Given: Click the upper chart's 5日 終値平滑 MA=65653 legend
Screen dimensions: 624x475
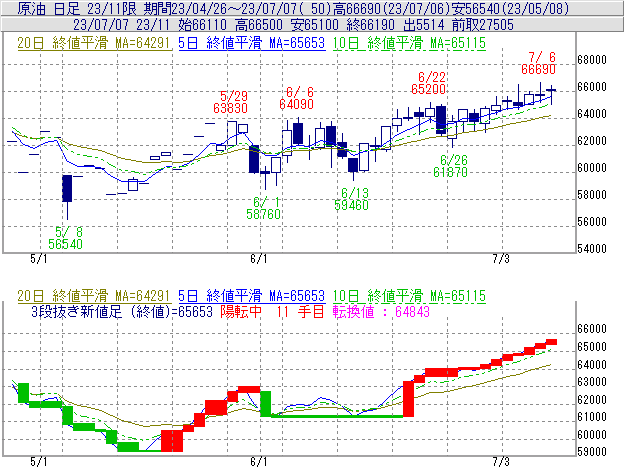Looking at the screenshot, I should (252, 43).
